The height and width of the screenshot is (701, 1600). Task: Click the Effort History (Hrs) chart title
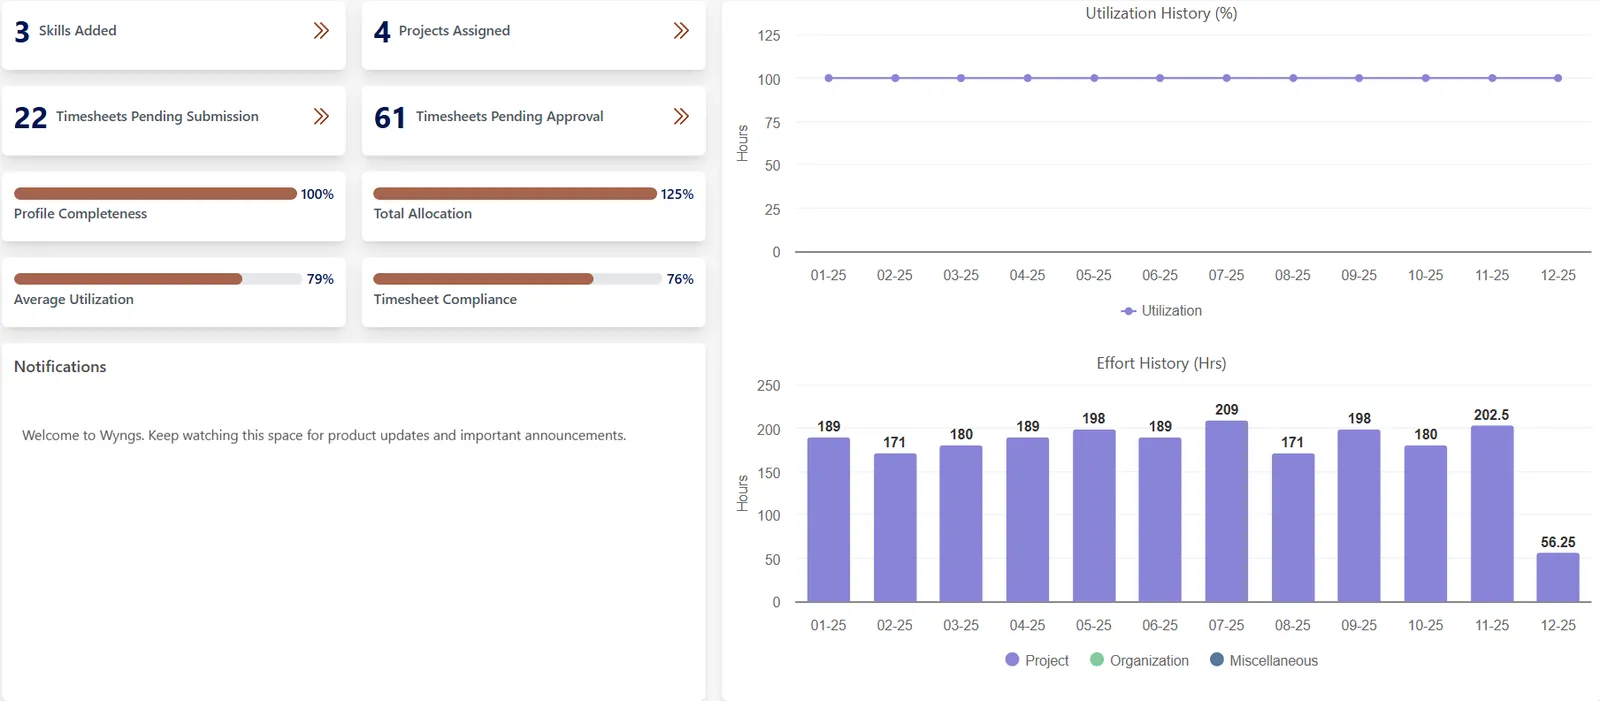[1161, 363]
